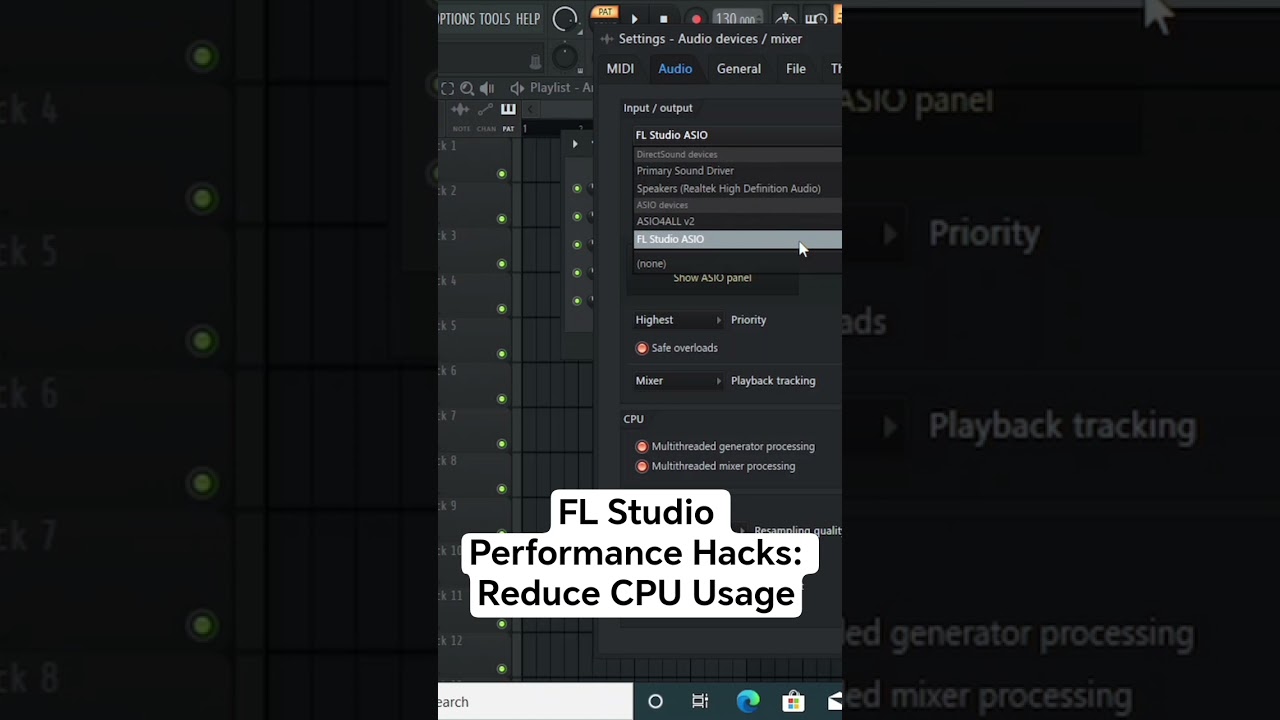Click the Playlist zoom magnifier icon
Image resolution: width=1280 pixels, height=720 pixels.
point(467,88)
